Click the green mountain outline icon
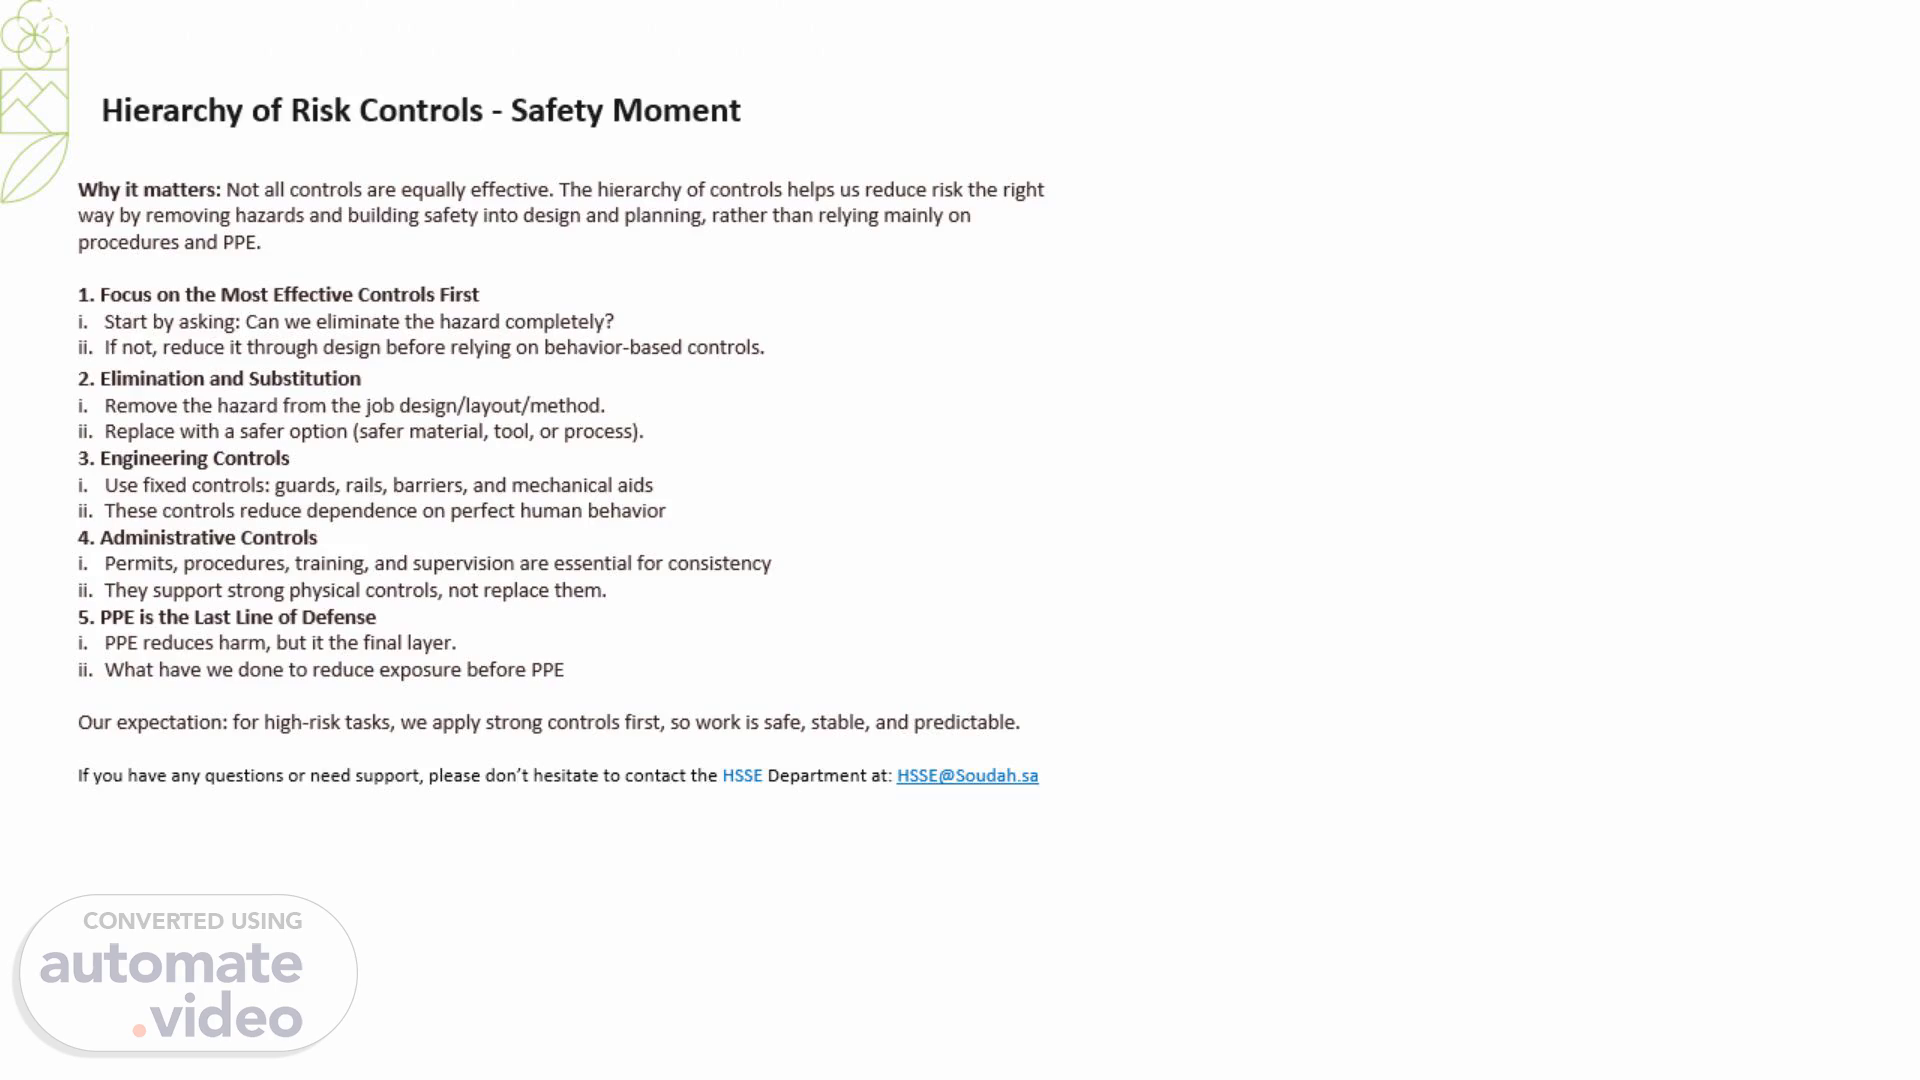 click(x=34, y=100)
